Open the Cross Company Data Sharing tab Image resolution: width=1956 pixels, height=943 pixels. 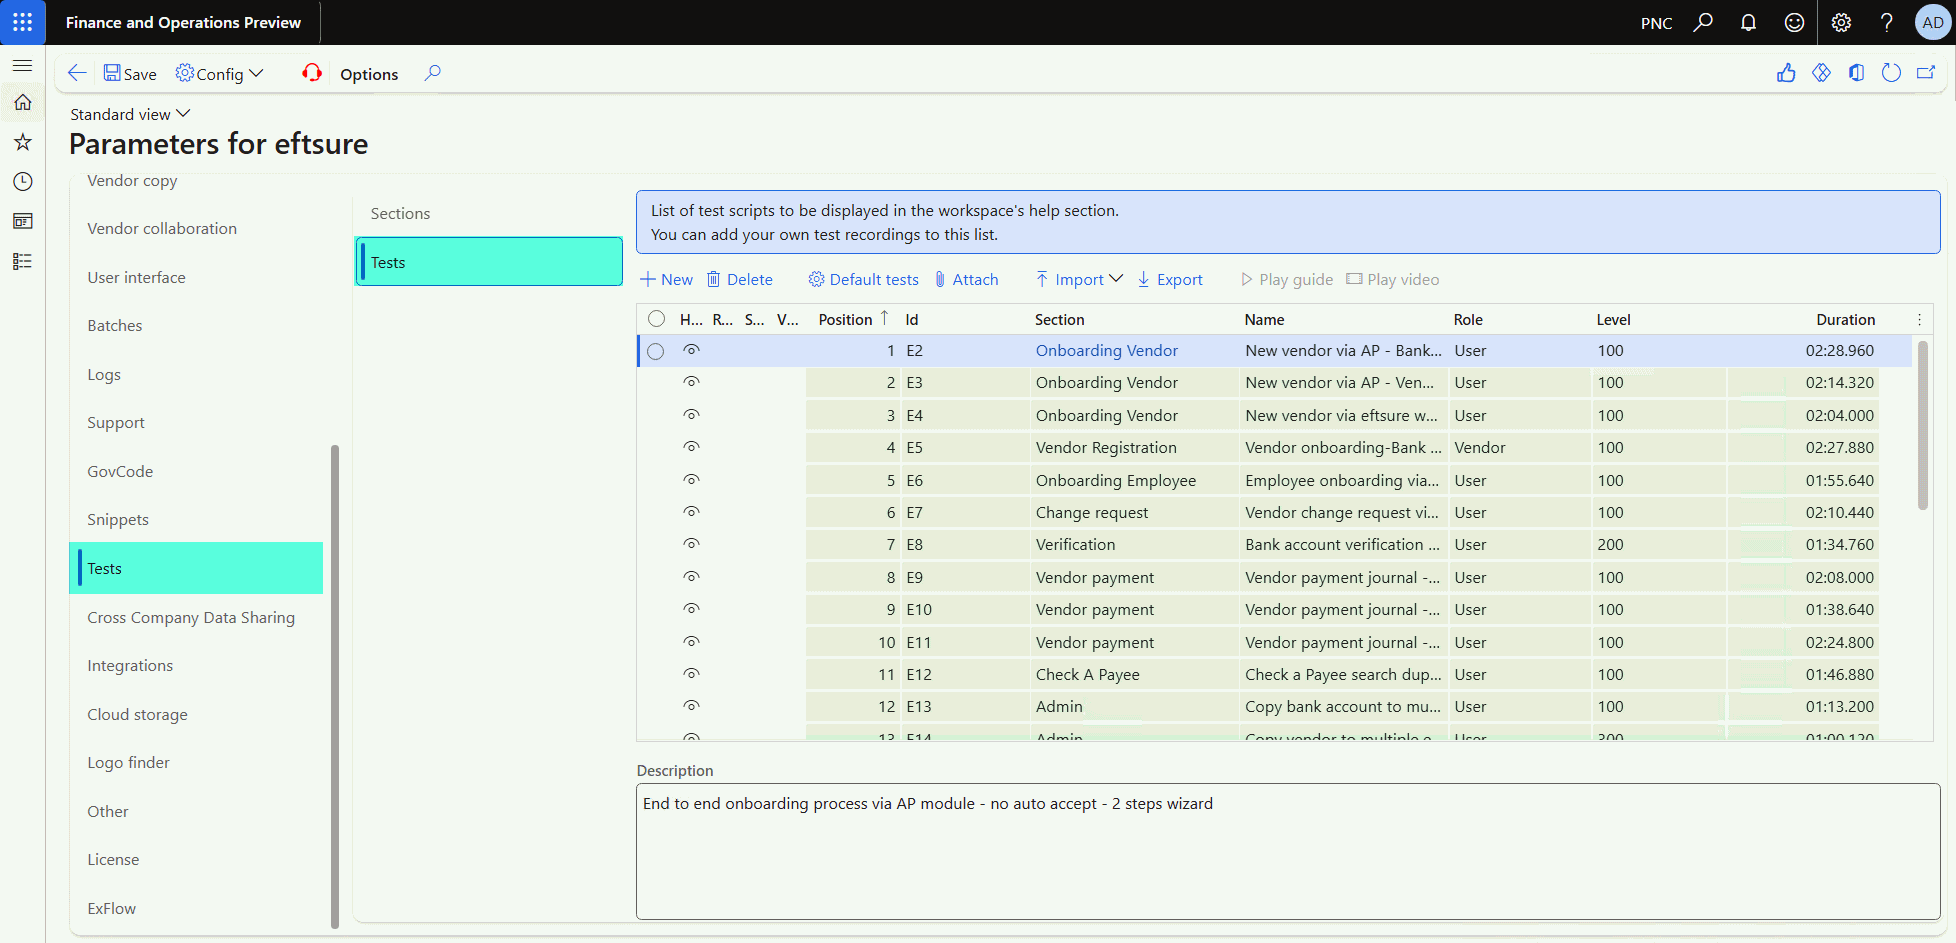coord(191,617)
